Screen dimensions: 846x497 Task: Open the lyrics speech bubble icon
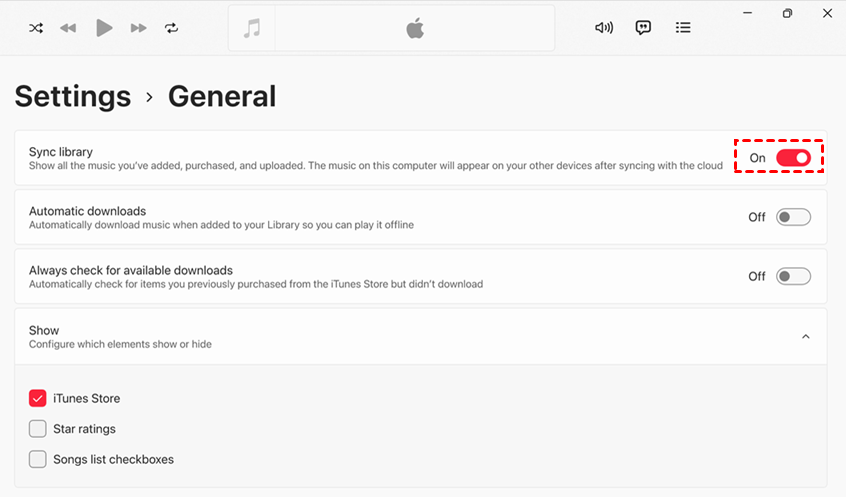pyautogui.click(x=643, y=28)
